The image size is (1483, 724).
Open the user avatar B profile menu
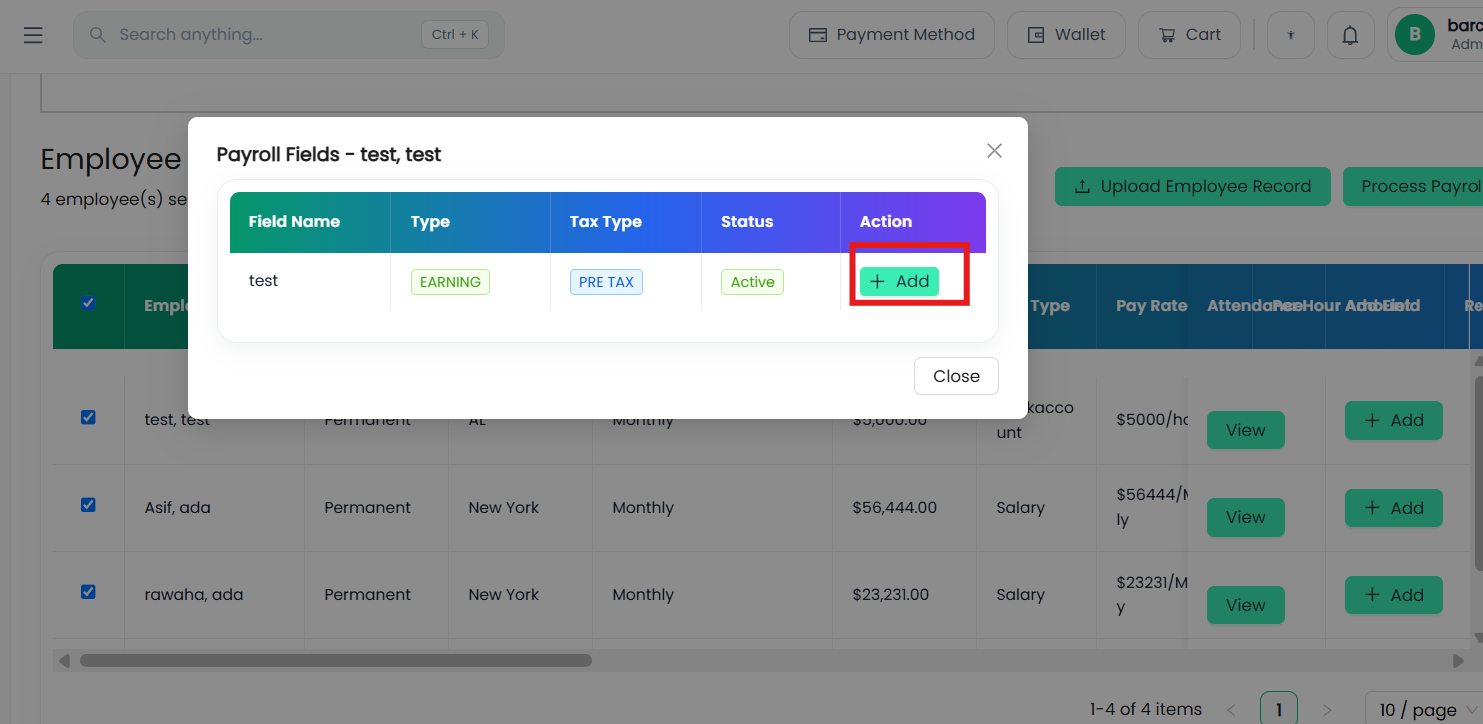point(1414,35)
